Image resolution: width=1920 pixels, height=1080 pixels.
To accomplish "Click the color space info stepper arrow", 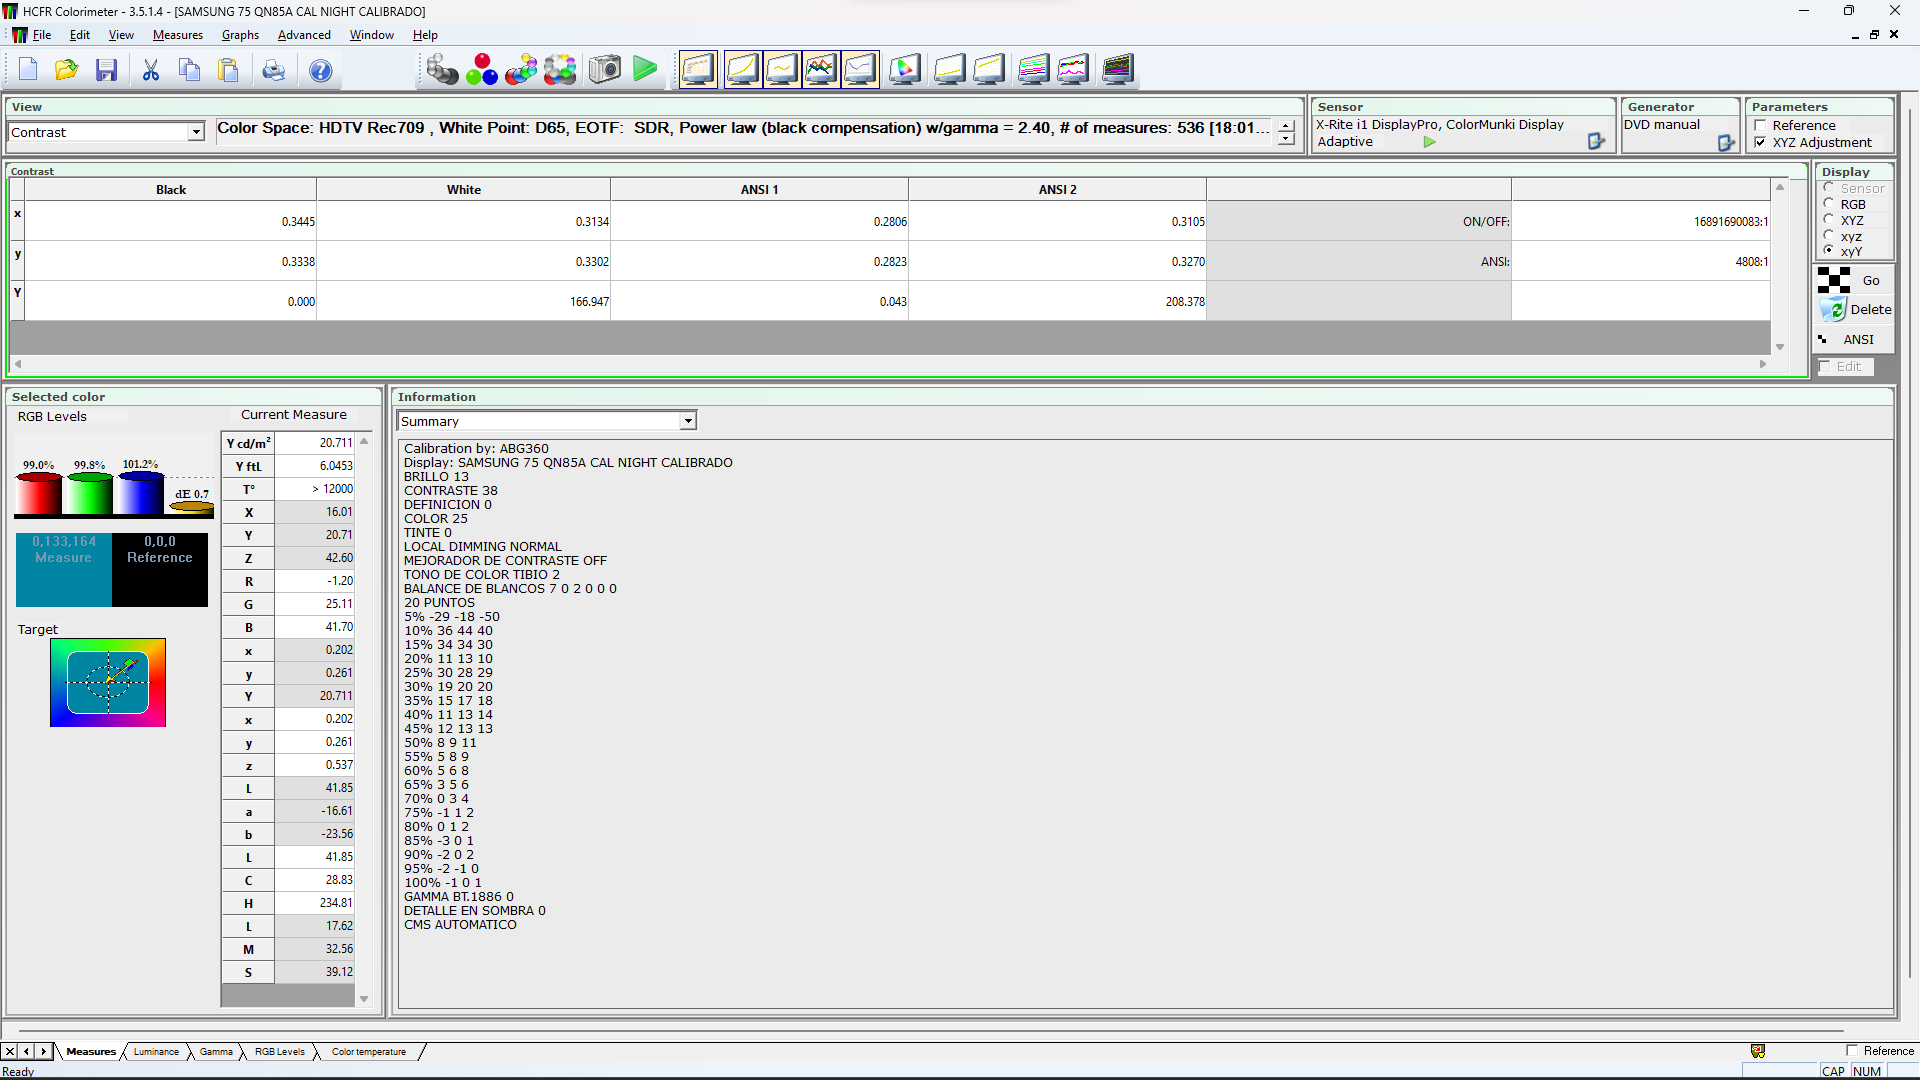I will [x=1287, y=126].
